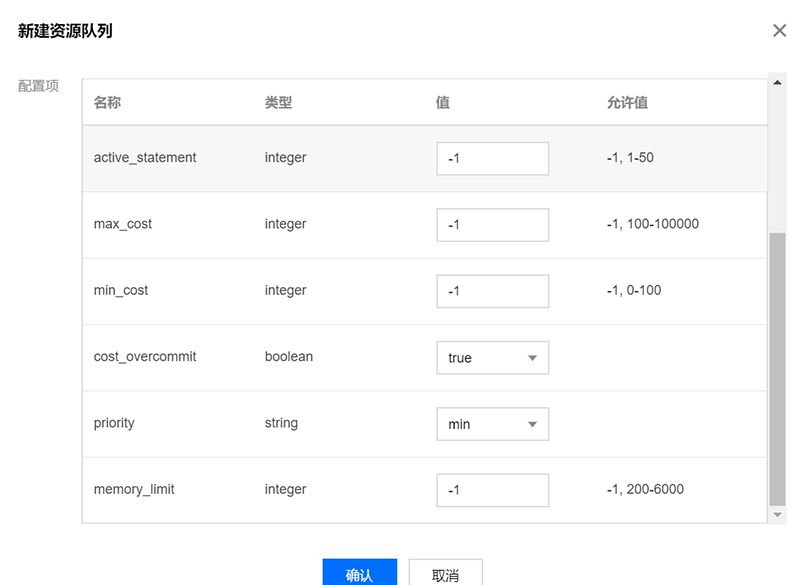This screenshot has width=802, height=585.
Task: Click the memory_limit value input field
Action: (493, 490)
